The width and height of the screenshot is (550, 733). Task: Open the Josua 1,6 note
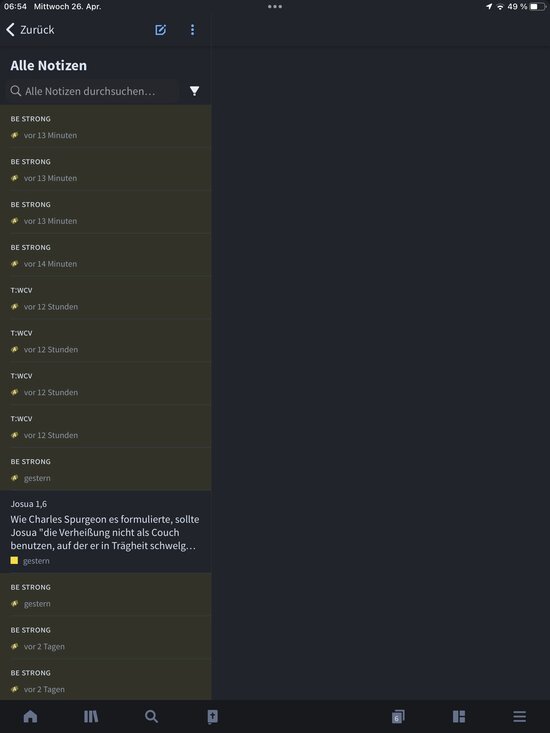[106, 532]
